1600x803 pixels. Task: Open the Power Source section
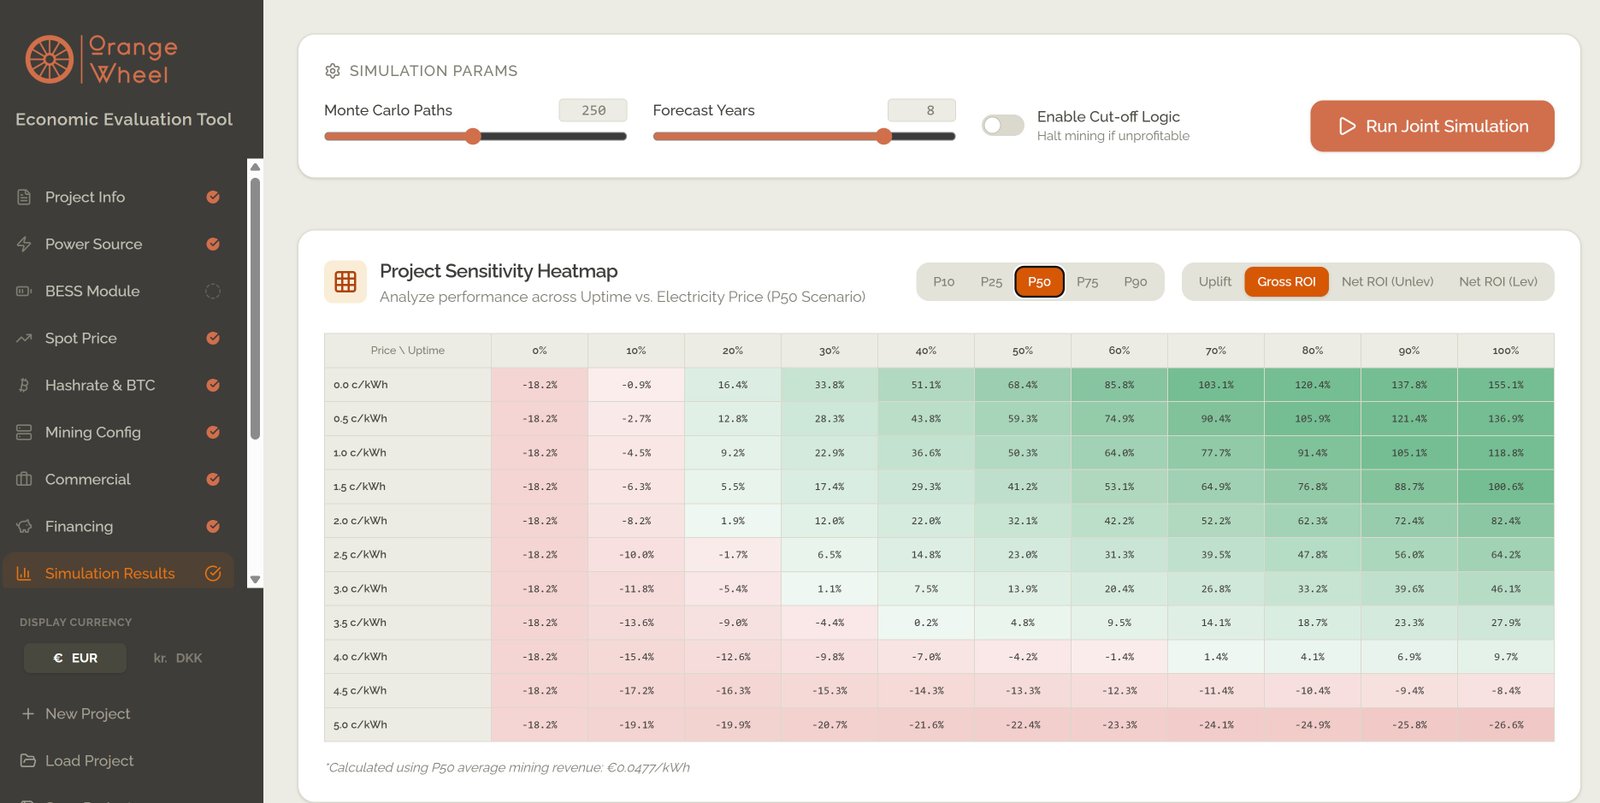pyautogui.click(x=118, y=244)
